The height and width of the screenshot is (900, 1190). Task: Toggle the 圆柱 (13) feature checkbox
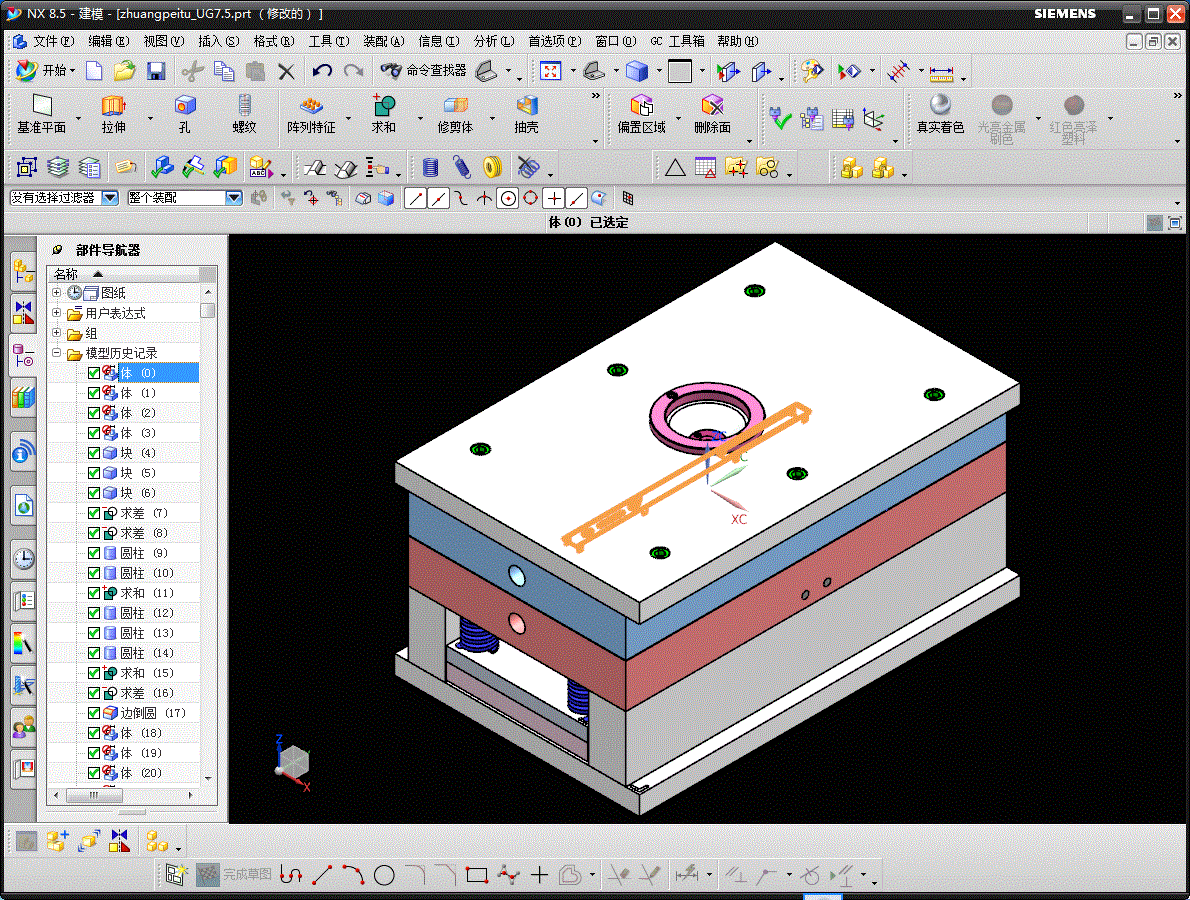pyautogui.click(x=94, y=633)
